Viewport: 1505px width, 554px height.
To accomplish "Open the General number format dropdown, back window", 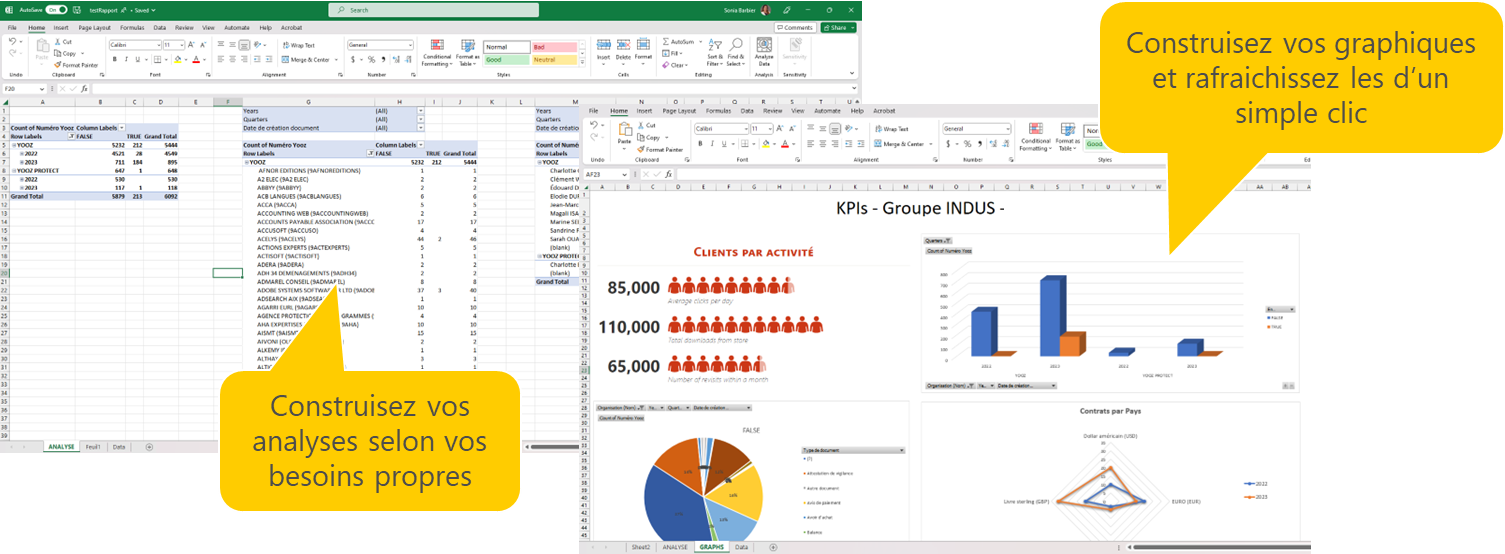I will pyautogui.click(x=410, y=45).
